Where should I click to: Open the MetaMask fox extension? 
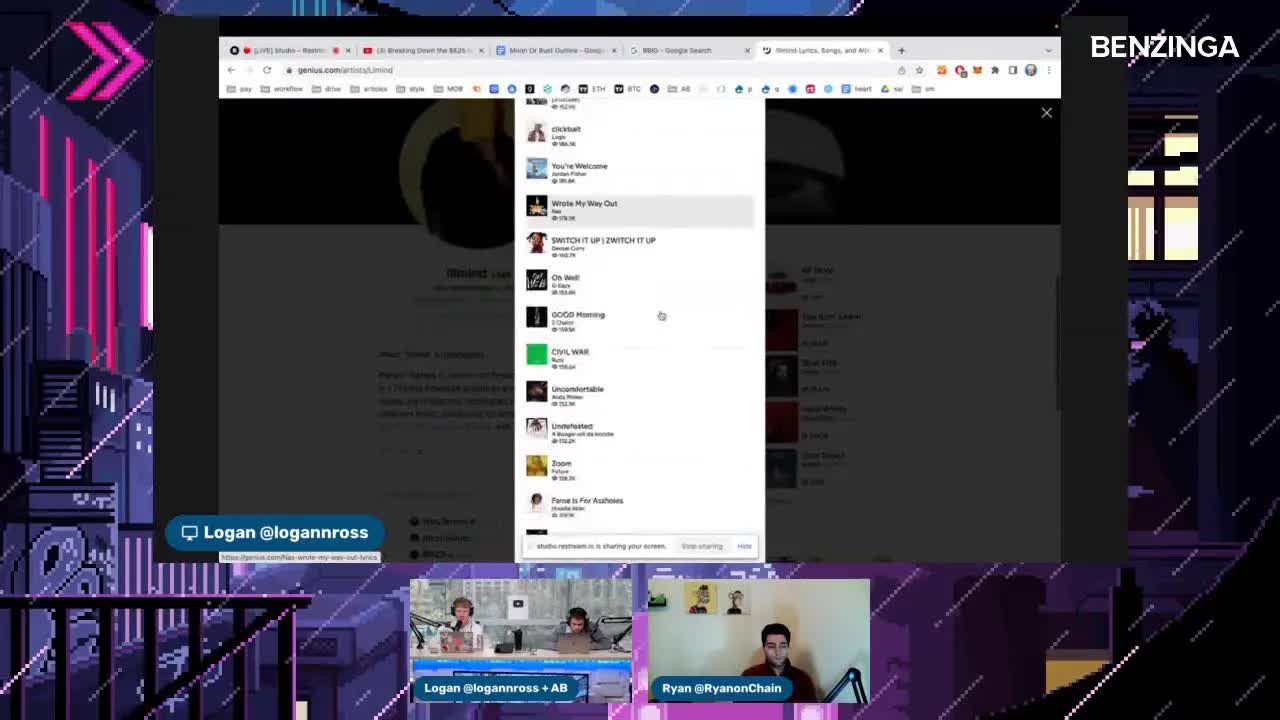pyautogui.click(x=977, y=70)
